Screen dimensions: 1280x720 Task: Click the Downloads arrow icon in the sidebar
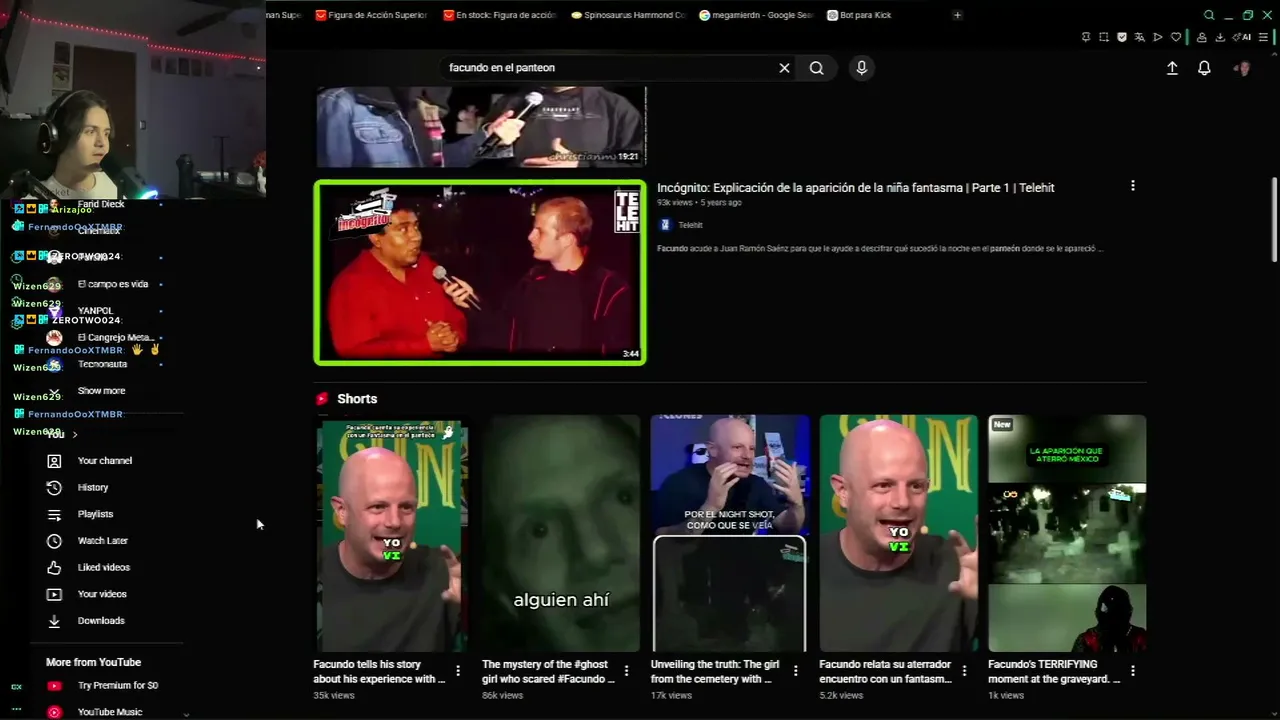[x=55, y=621]
